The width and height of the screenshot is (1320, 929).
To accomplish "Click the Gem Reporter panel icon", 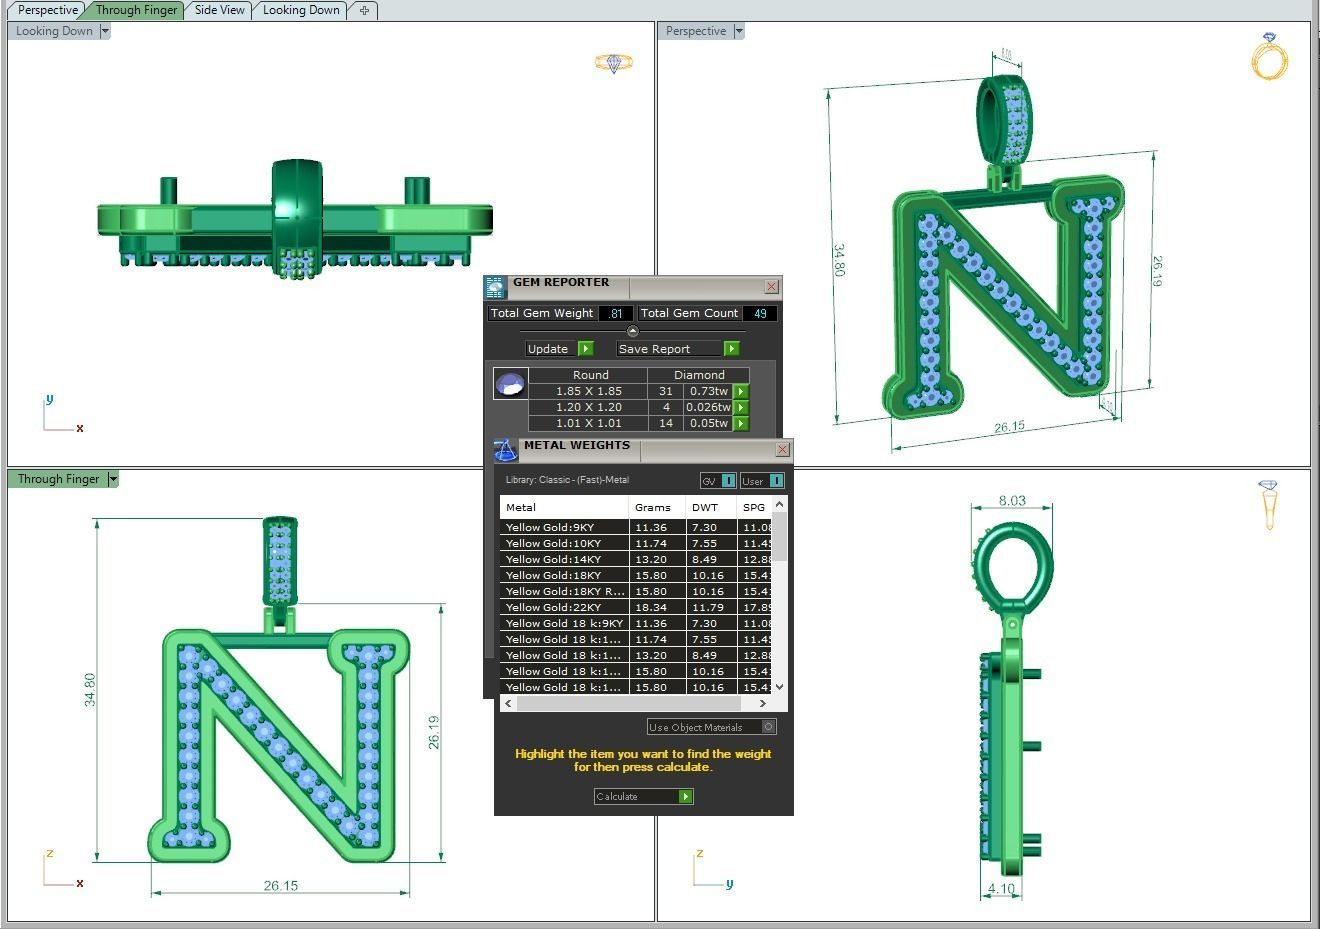I will (495, 288).
